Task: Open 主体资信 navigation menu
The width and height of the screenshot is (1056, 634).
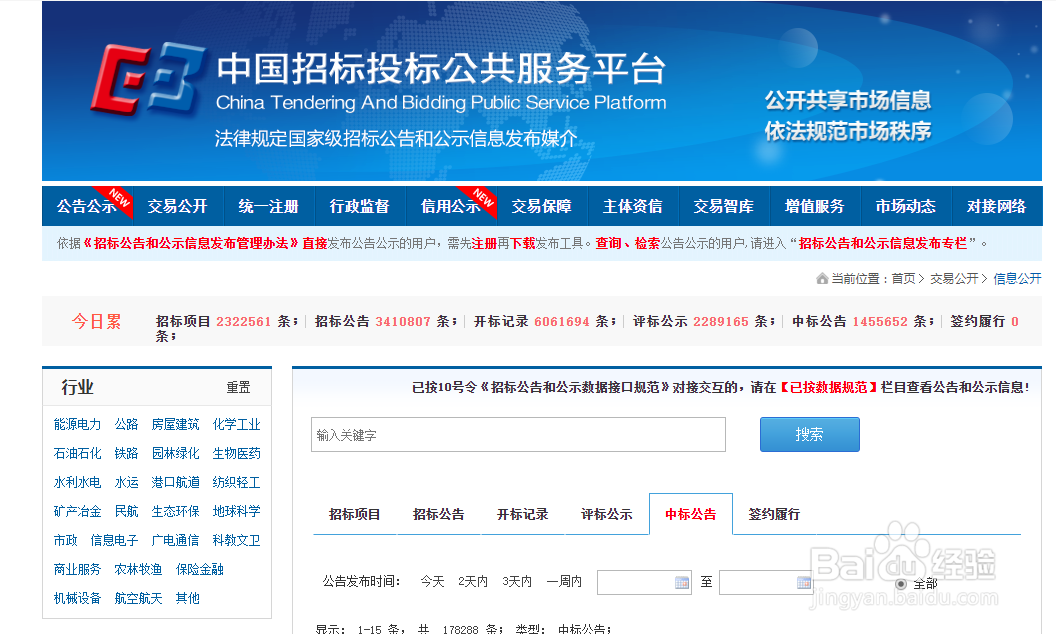Action: tap(632, 206)
